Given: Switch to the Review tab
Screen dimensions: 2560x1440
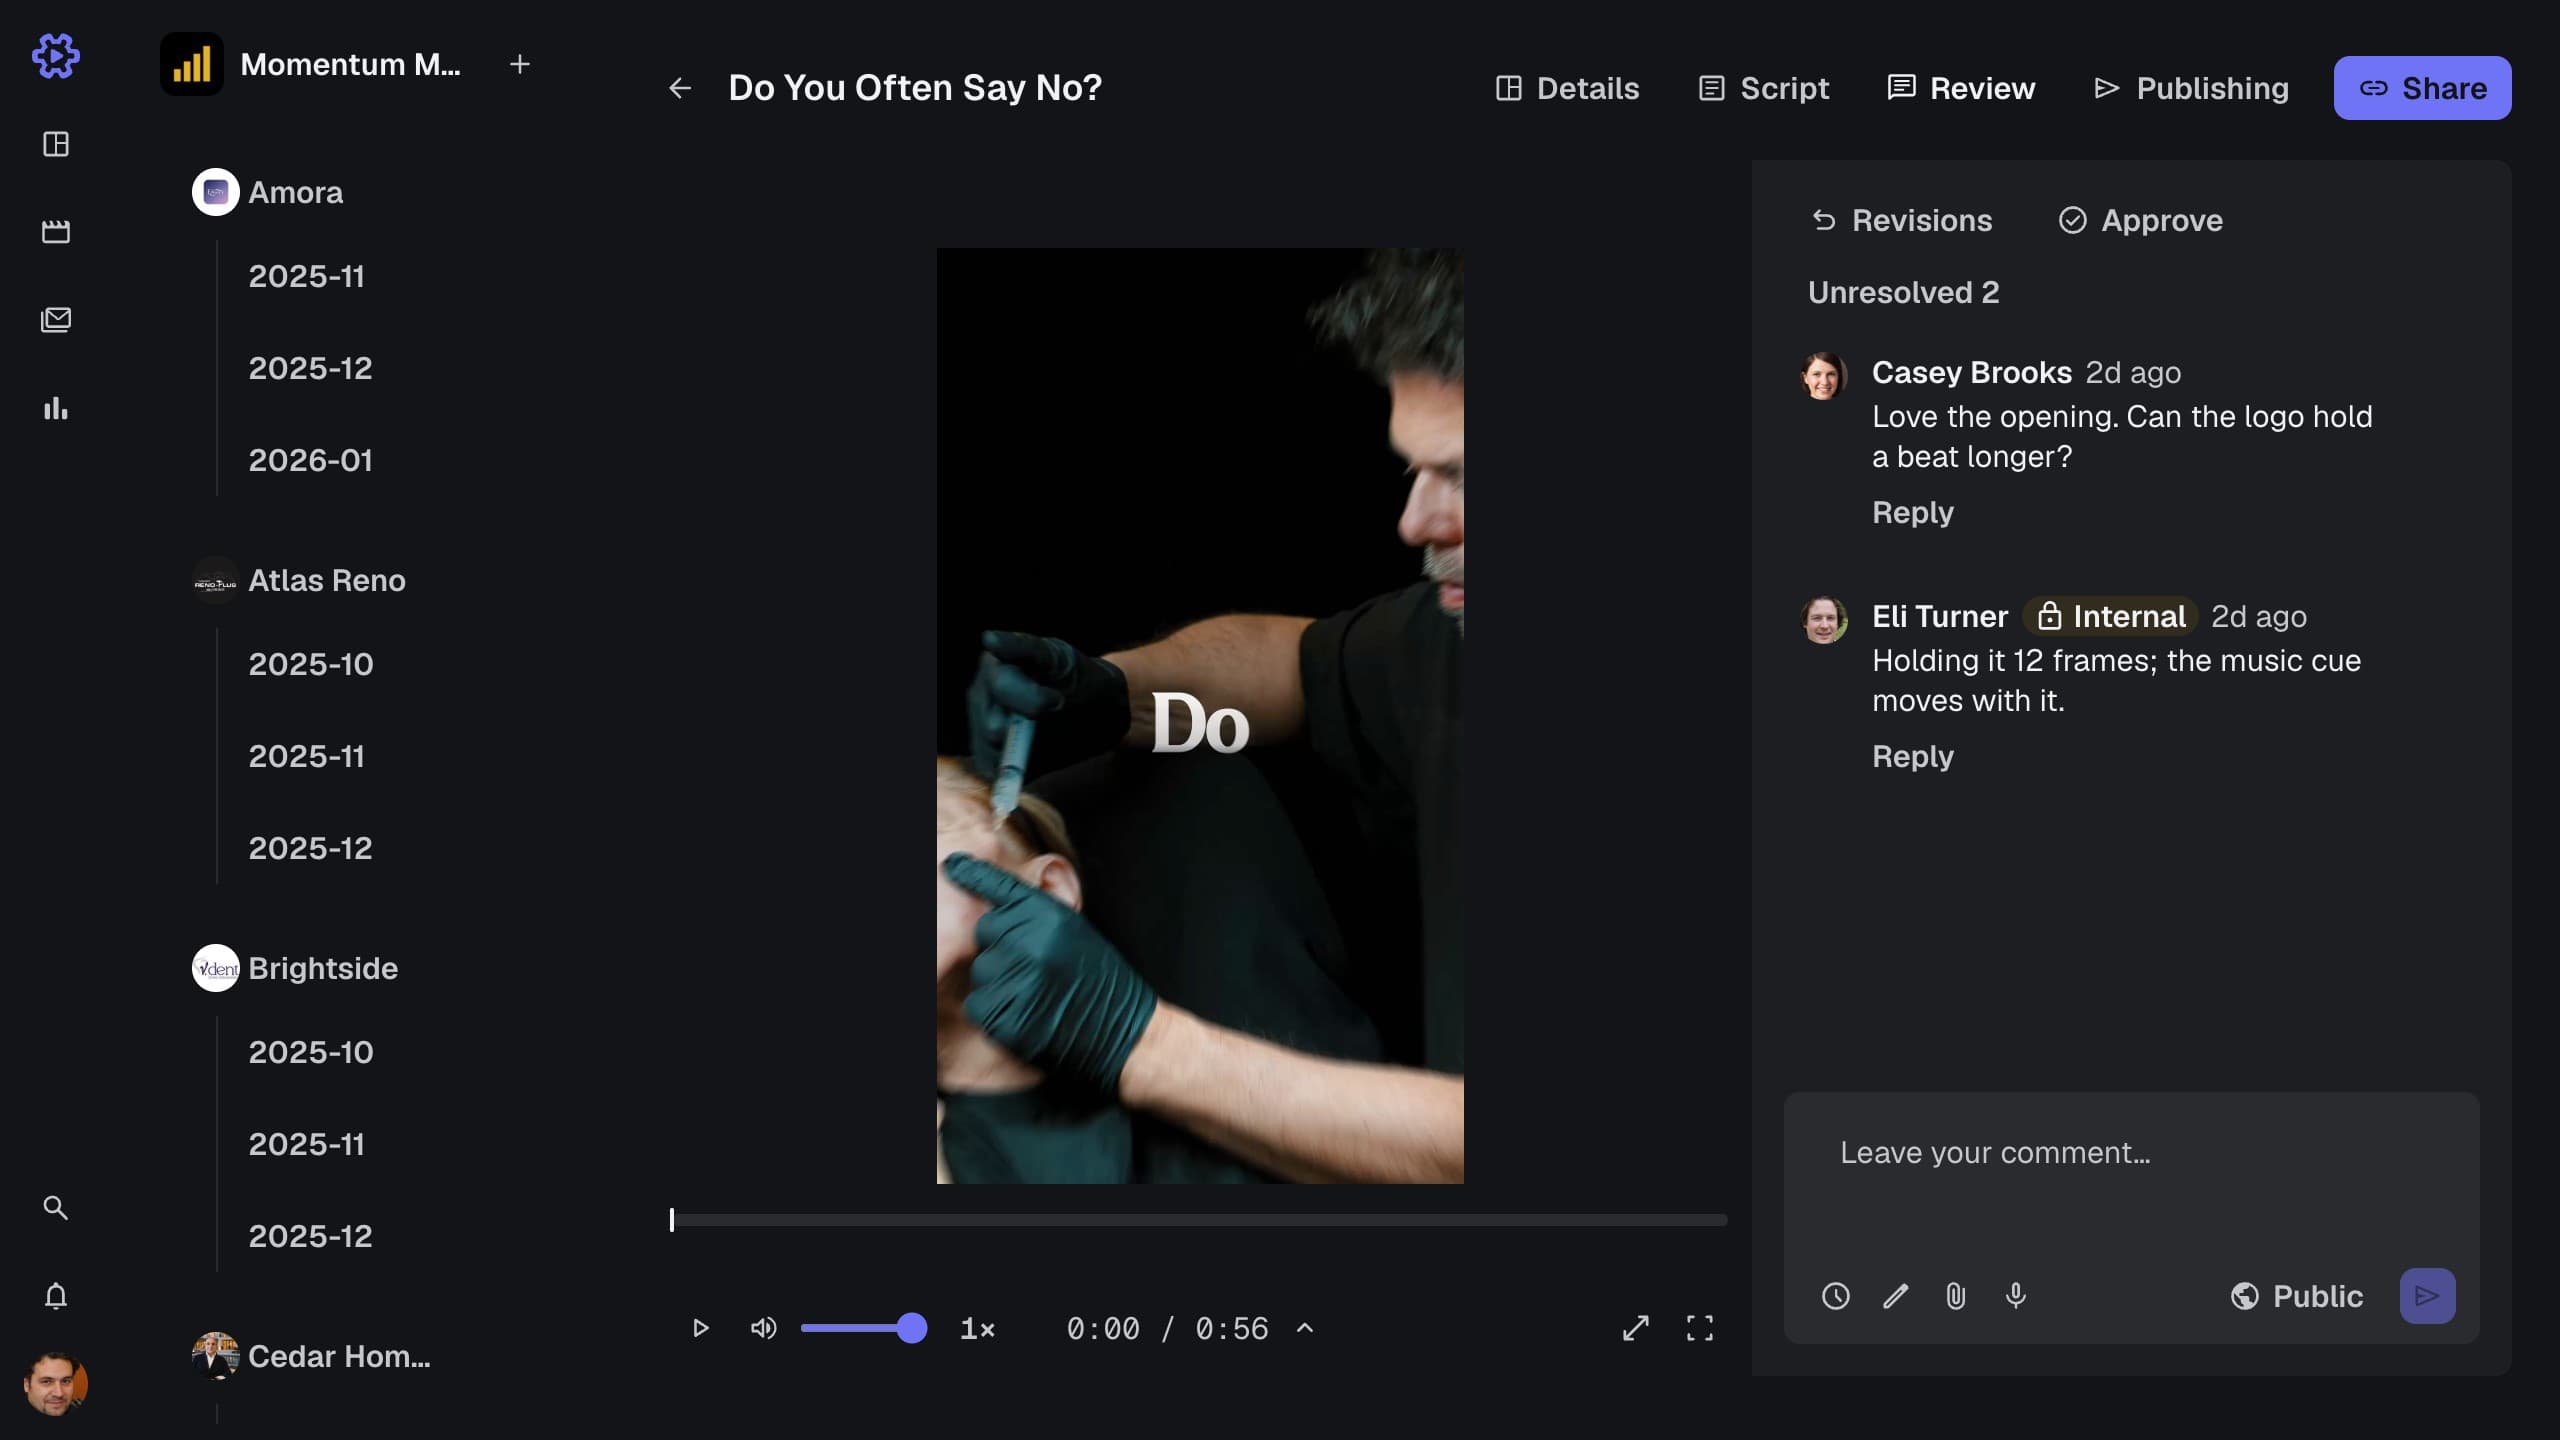Looking at the screenshot, I should click(x=1961, y=88).
